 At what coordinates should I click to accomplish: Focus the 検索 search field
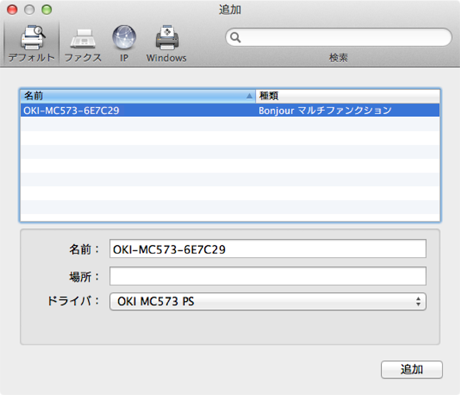click(x=339, y=37)
